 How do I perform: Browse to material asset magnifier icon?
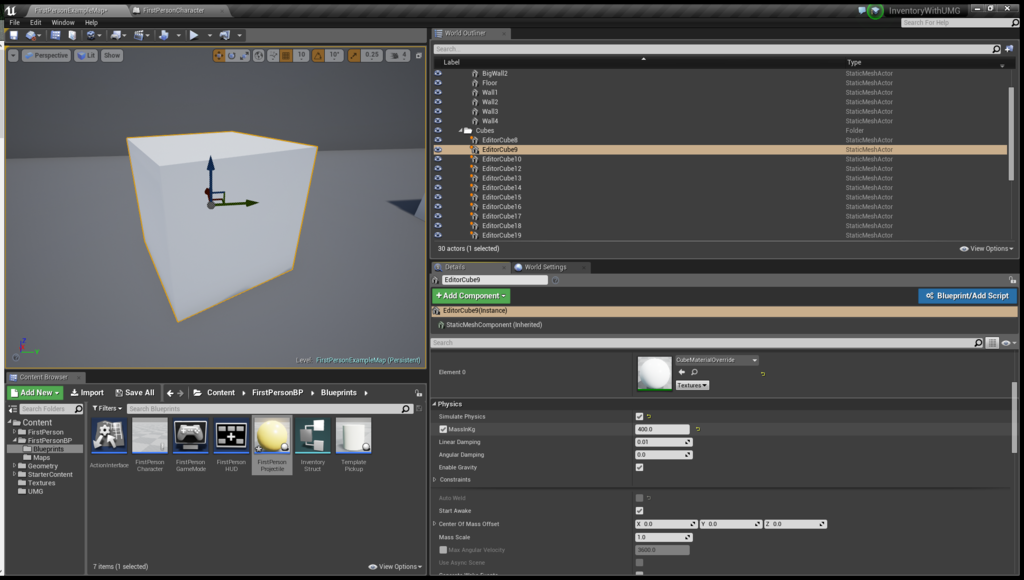(694, 372)
